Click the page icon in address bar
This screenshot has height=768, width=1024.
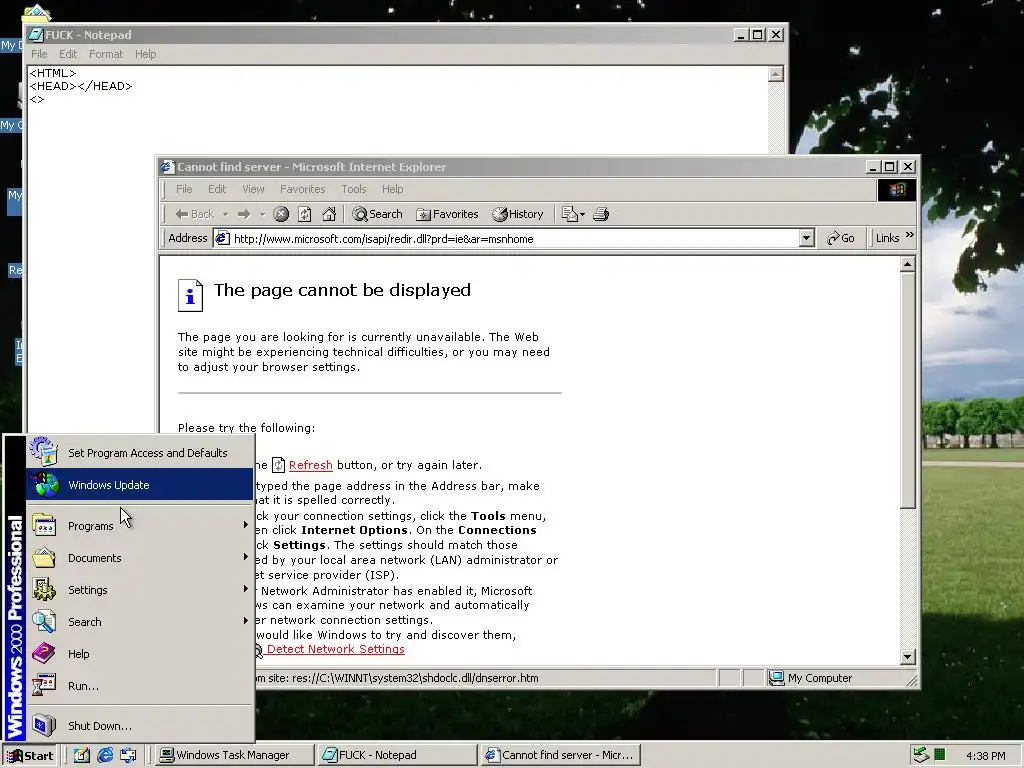click(223, 238)
